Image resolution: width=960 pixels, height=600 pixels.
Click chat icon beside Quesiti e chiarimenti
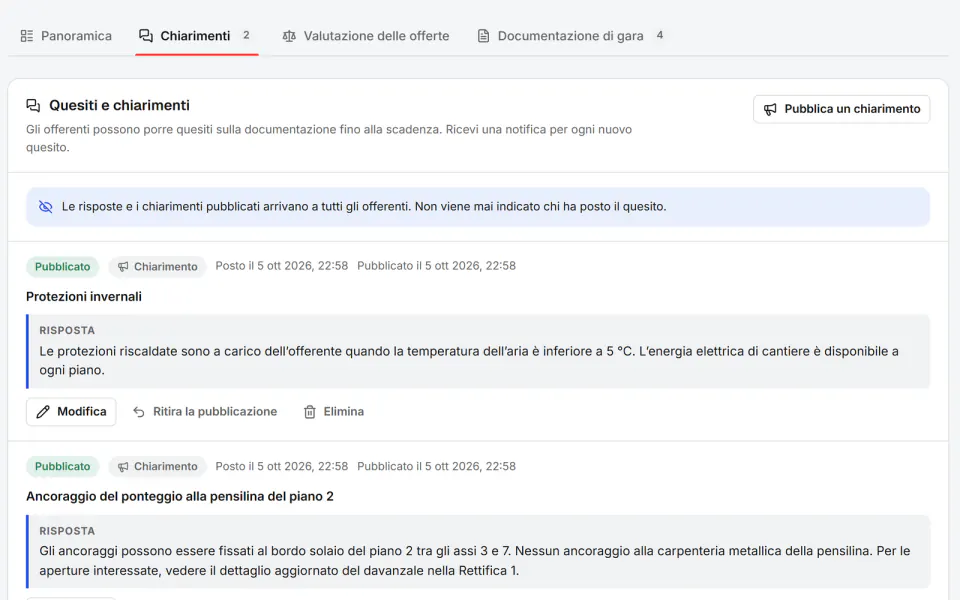click(x=33, y=105)
